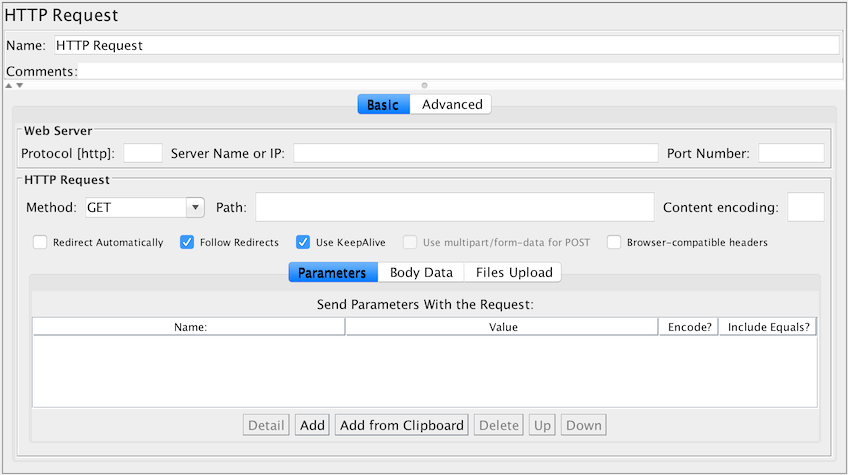
Task: Click the Add from Clipboard button
Action: coord(402,425)
